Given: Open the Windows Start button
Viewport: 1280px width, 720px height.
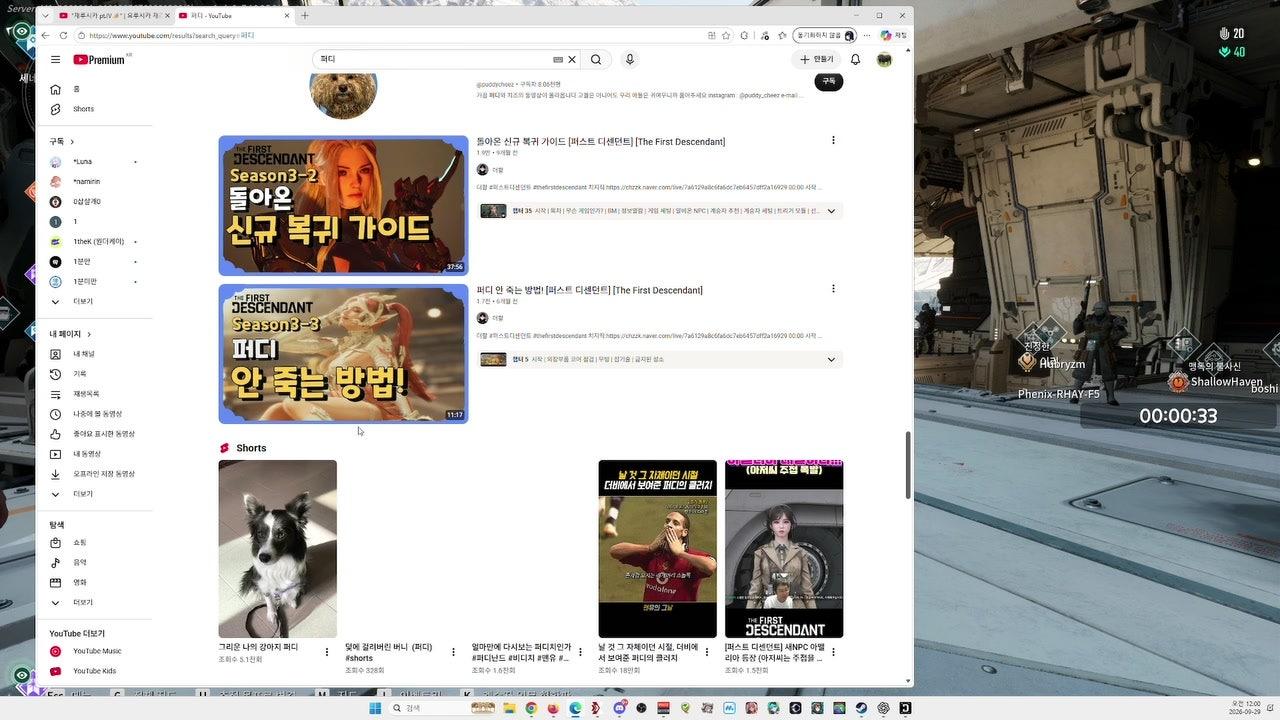Looking at the screenshot, I should [x=375, y=708].
